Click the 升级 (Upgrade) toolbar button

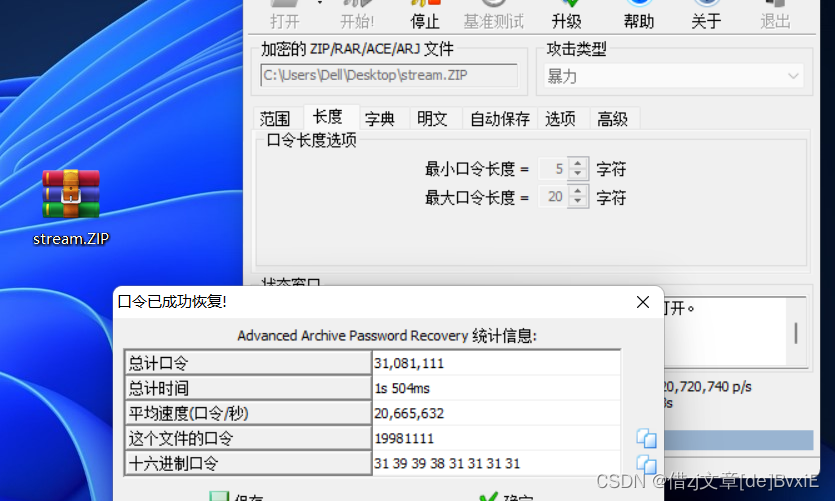click(566, 15)
